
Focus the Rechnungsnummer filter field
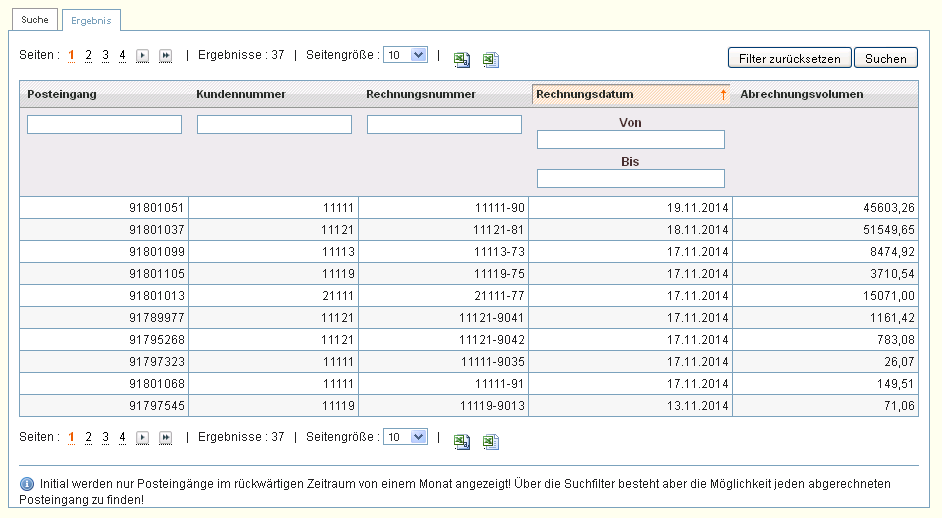(x=445, y=124)
